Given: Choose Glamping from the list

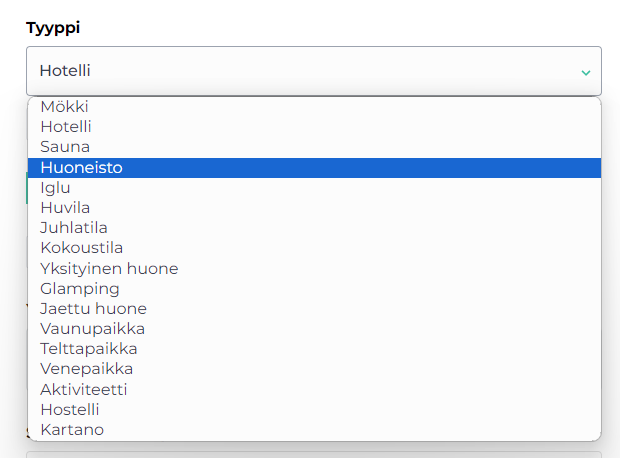Looking at the screenshot, I should [x=80, y=288].
